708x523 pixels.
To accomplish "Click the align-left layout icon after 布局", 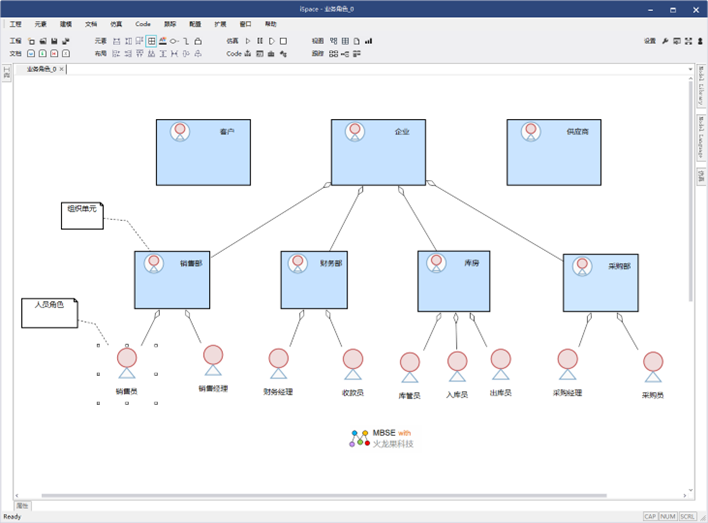I will tap(116, 53).
